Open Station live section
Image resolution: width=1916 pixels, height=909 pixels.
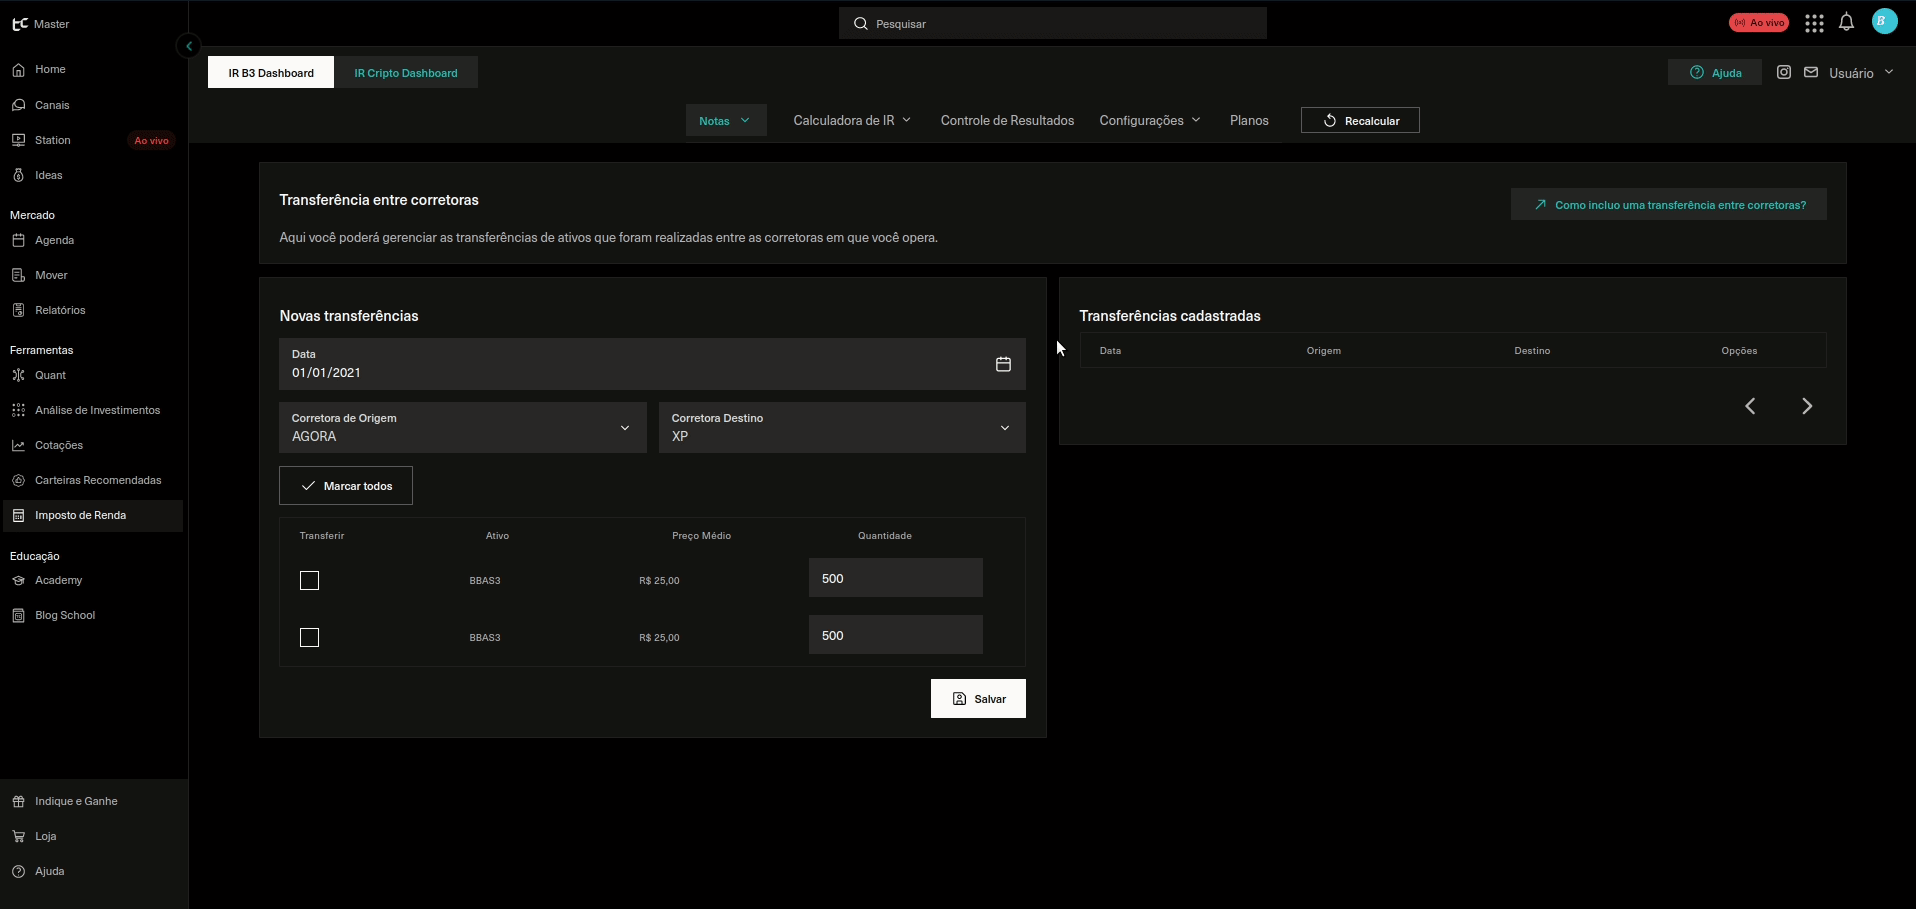click(x=52, y=140)
